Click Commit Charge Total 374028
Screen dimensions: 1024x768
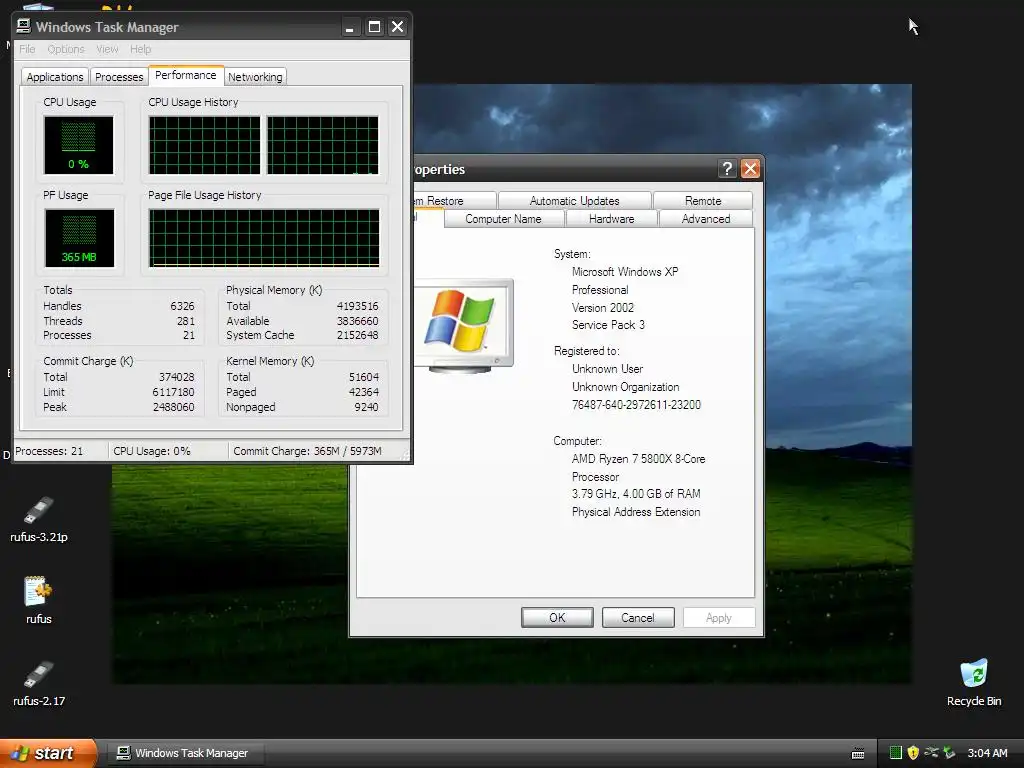176,377
